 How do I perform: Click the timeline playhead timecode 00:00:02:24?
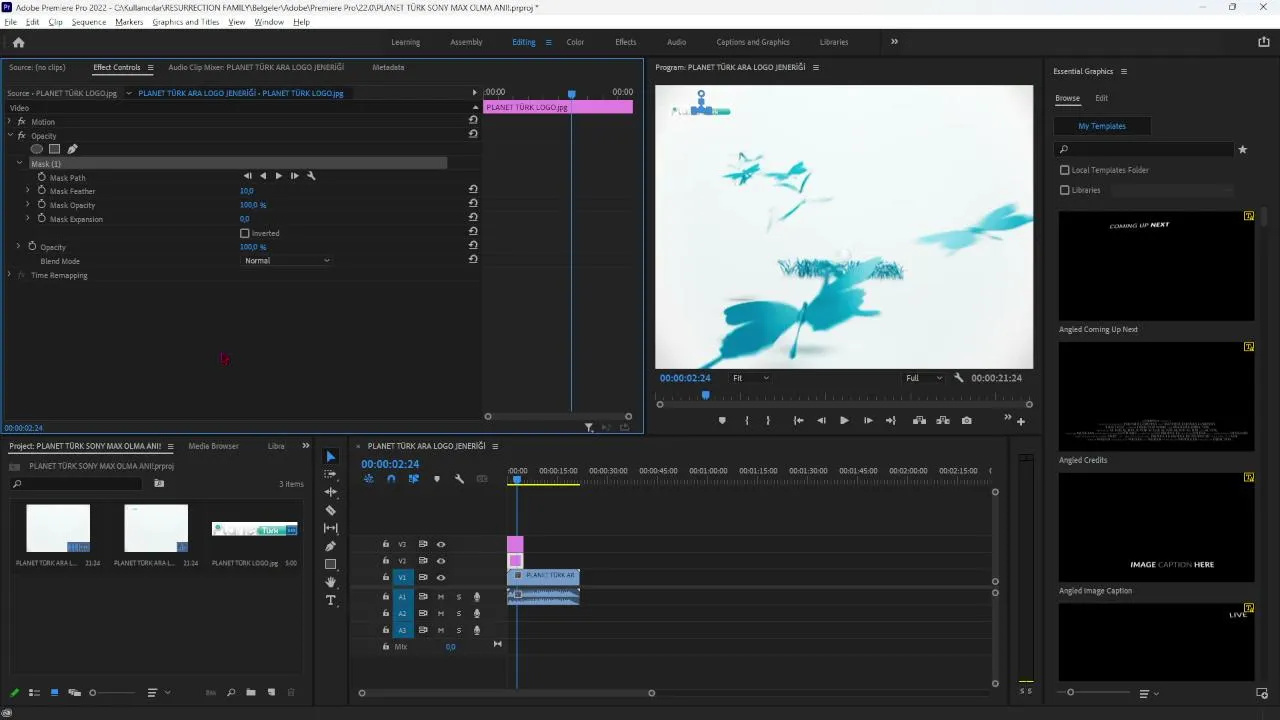(390, 464)
